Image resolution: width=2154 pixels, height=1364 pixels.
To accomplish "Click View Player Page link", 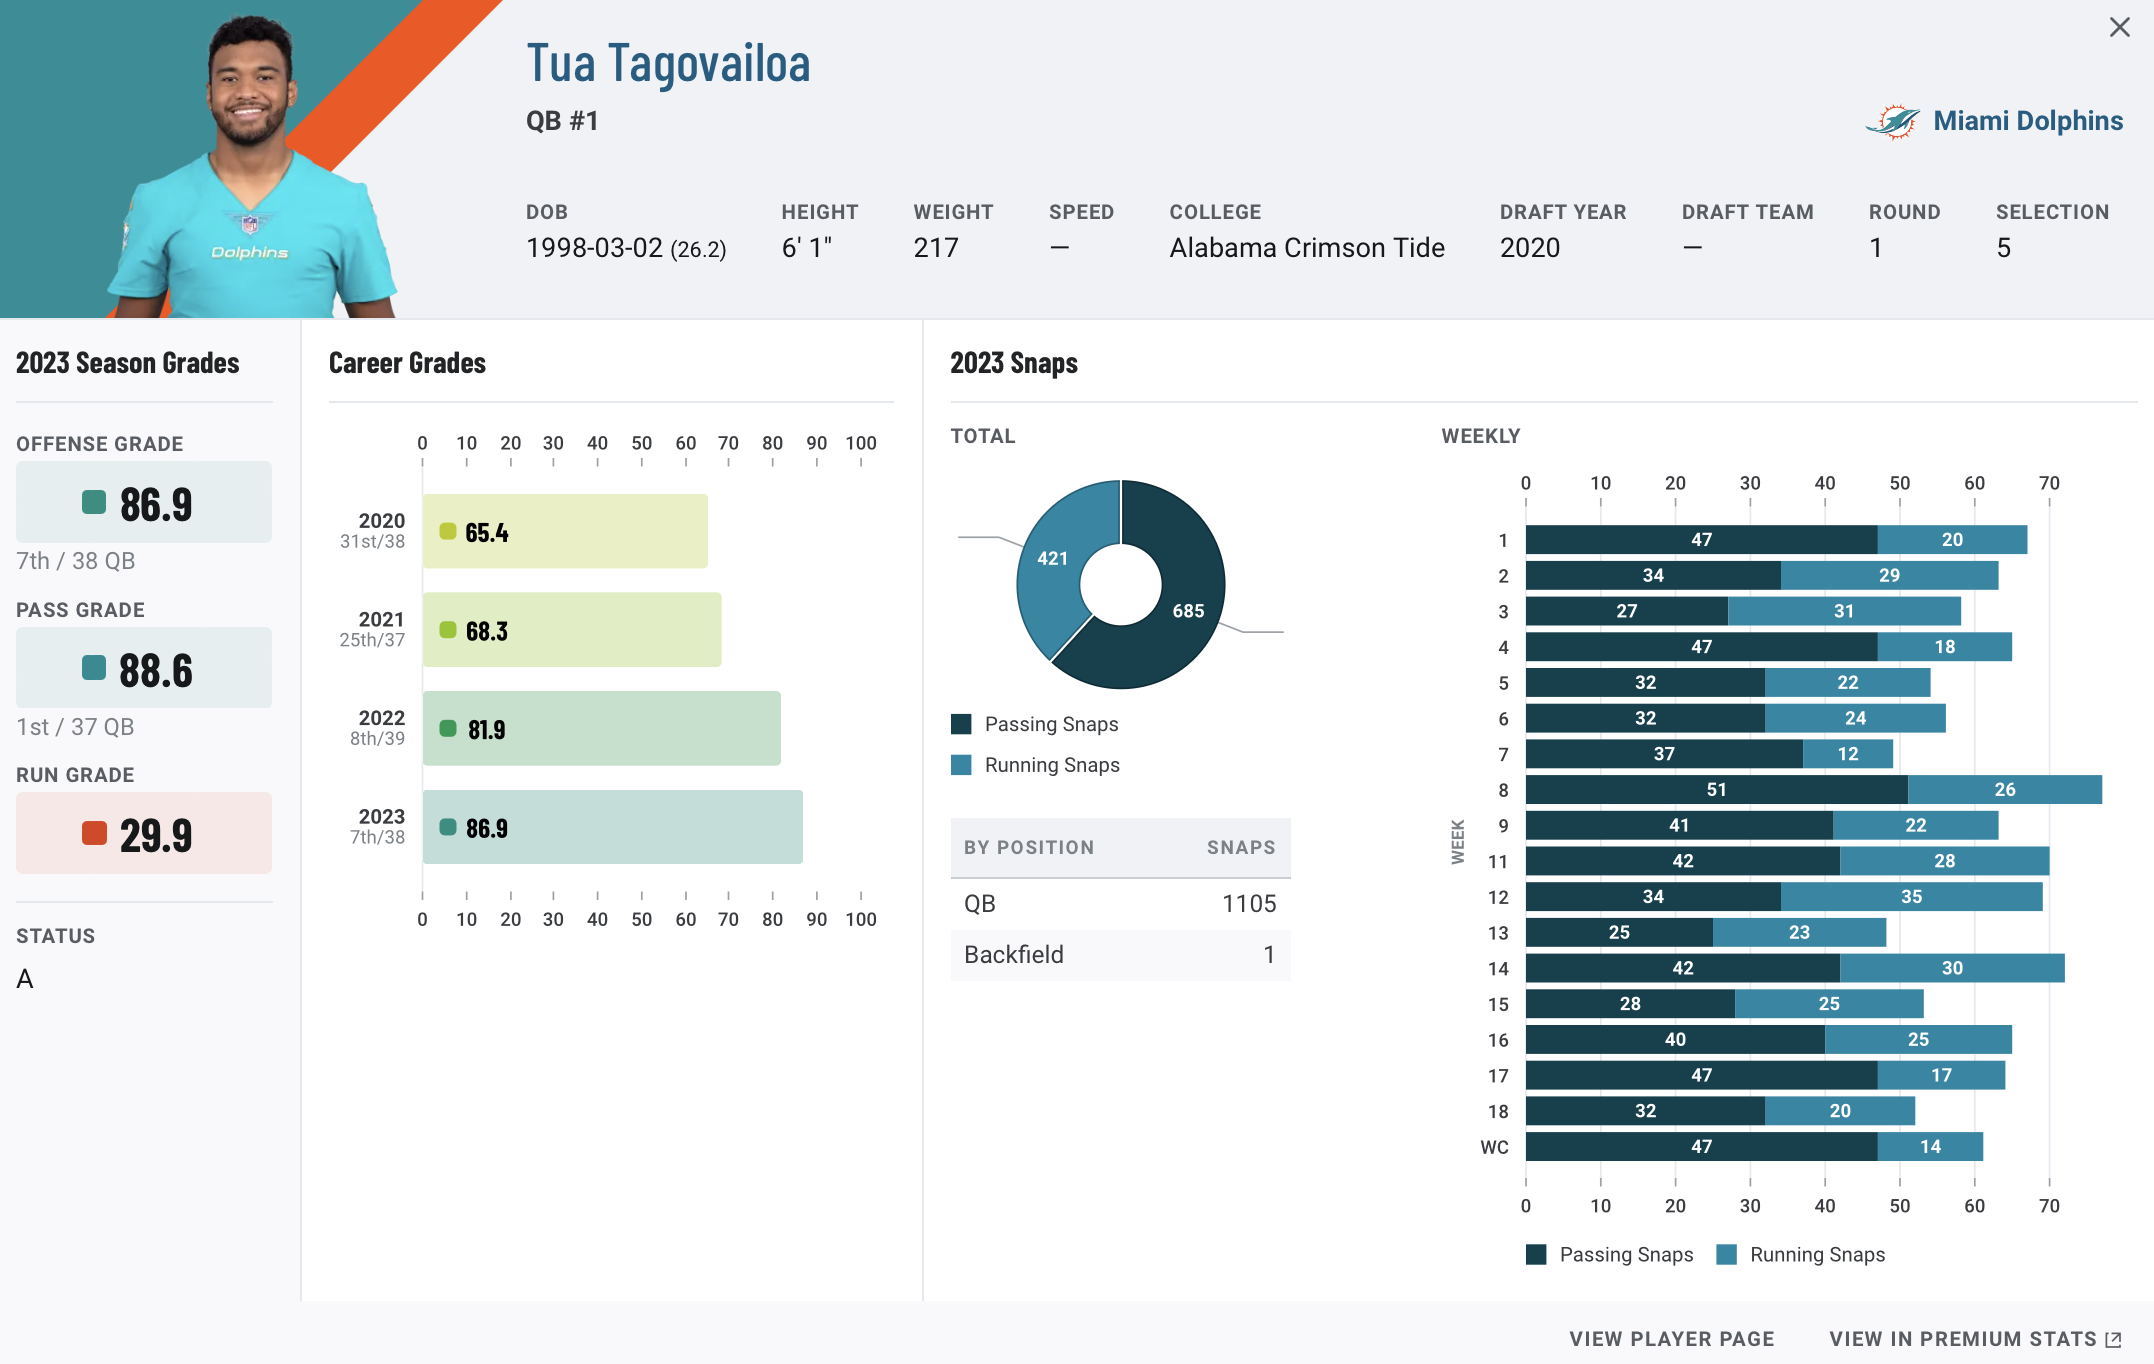I will point(1671,1338).
